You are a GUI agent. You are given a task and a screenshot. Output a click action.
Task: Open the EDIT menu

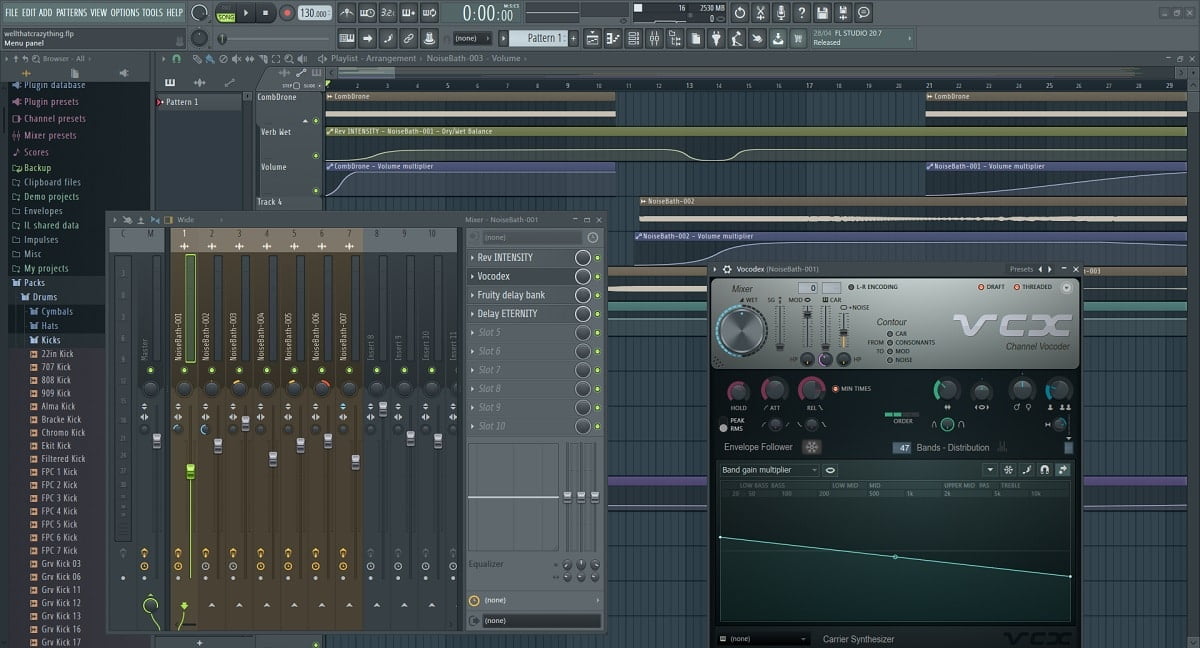pyautogui.click(x=29, y=12)
